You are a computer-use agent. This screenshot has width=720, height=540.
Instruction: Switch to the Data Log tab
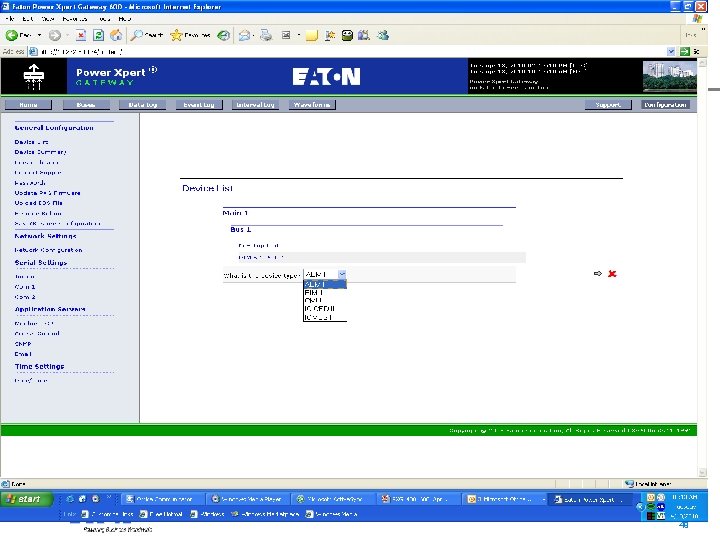coord(143,105)
